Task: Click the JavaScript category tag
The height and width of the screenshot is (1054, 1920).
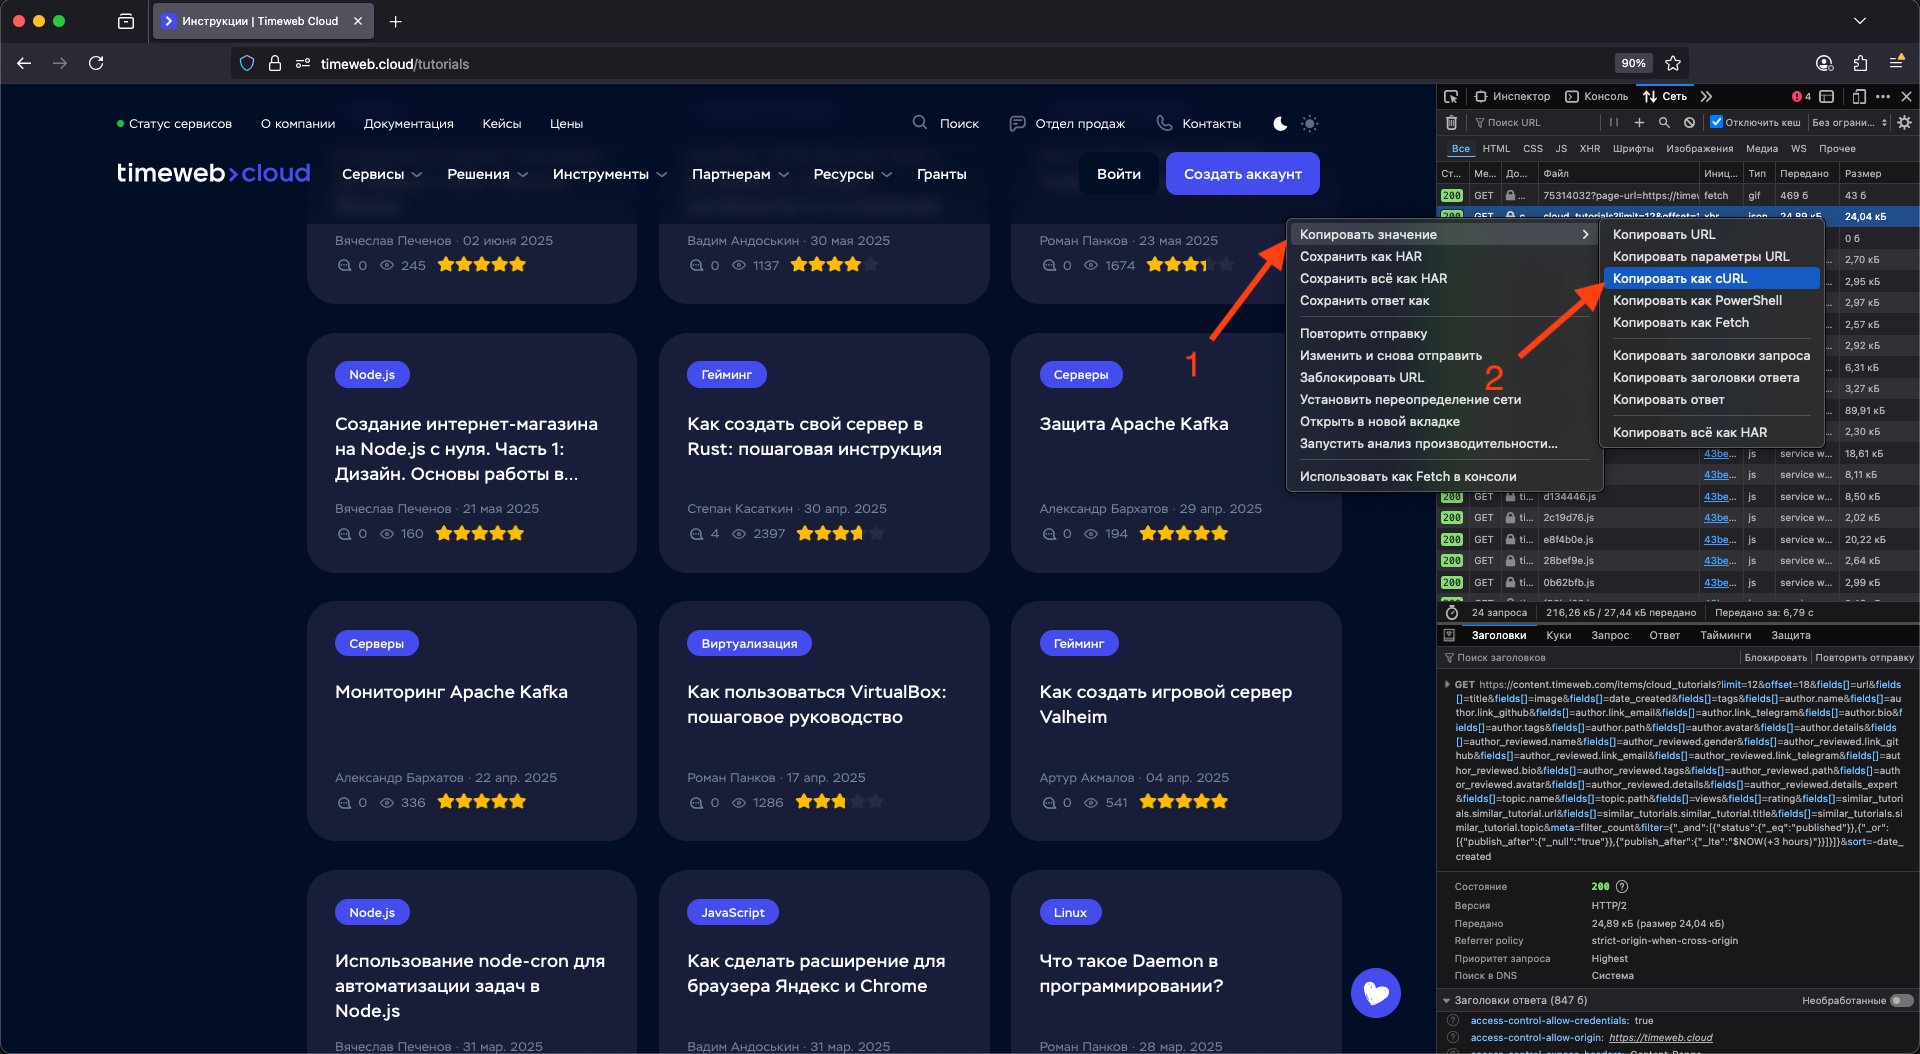Action: [x=732, y=912]
